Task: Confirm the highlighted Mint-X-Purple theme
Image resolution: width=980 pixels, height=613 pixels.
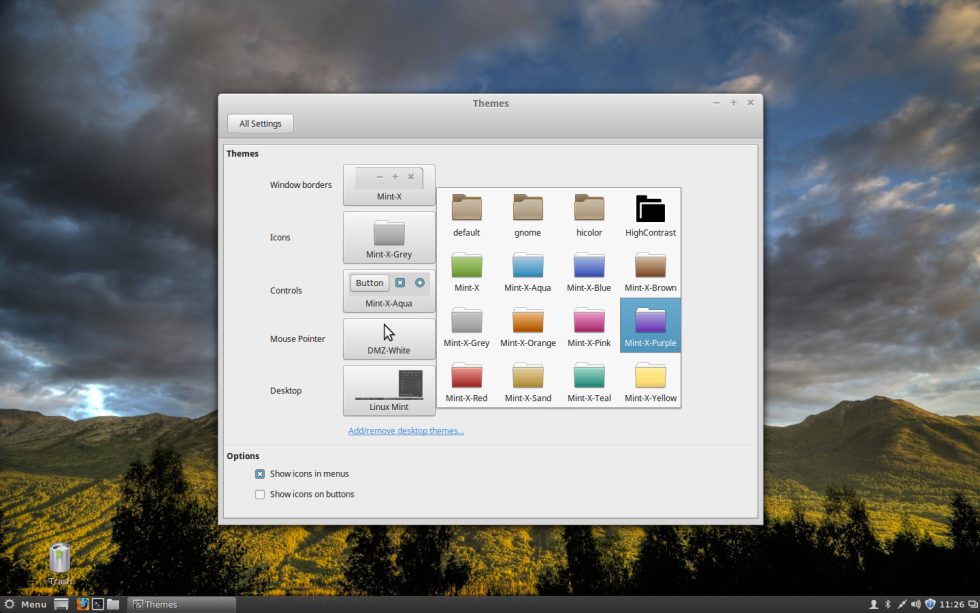Action: [650, 325]
